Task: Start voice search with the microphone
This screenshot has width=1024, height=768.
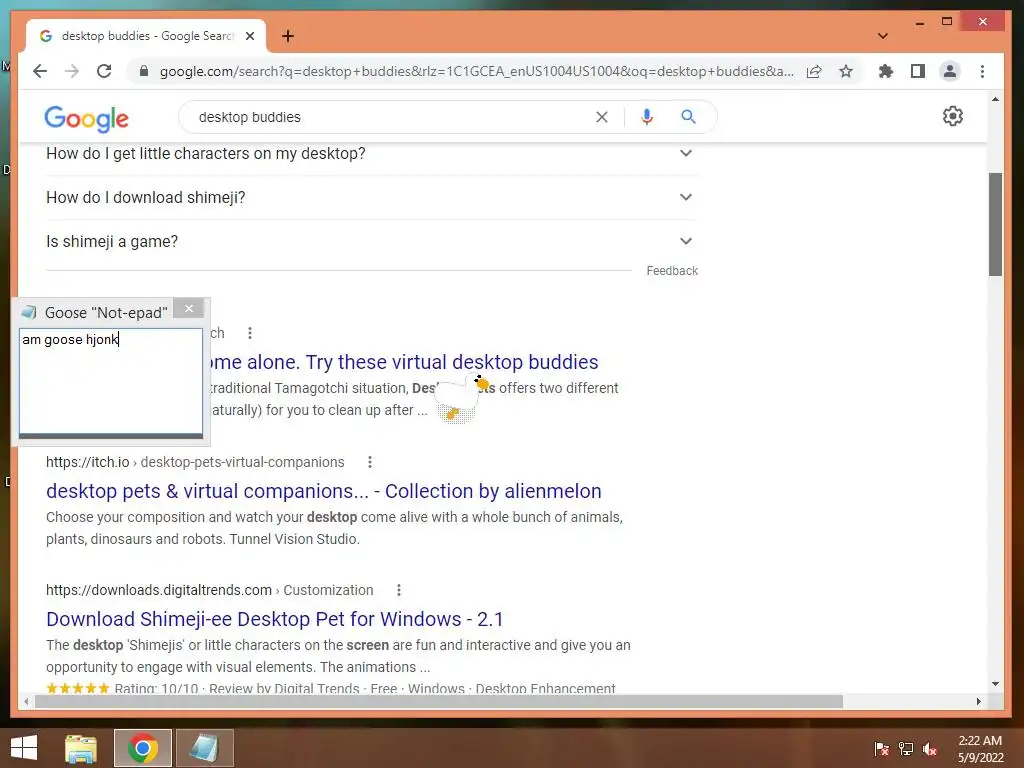Action: click(647, 117)
